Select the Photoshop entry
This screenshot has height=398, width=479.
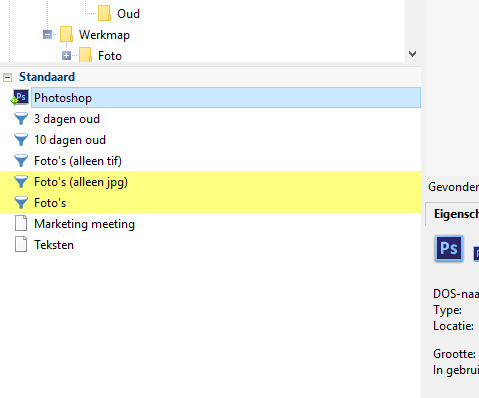(226, 98)
